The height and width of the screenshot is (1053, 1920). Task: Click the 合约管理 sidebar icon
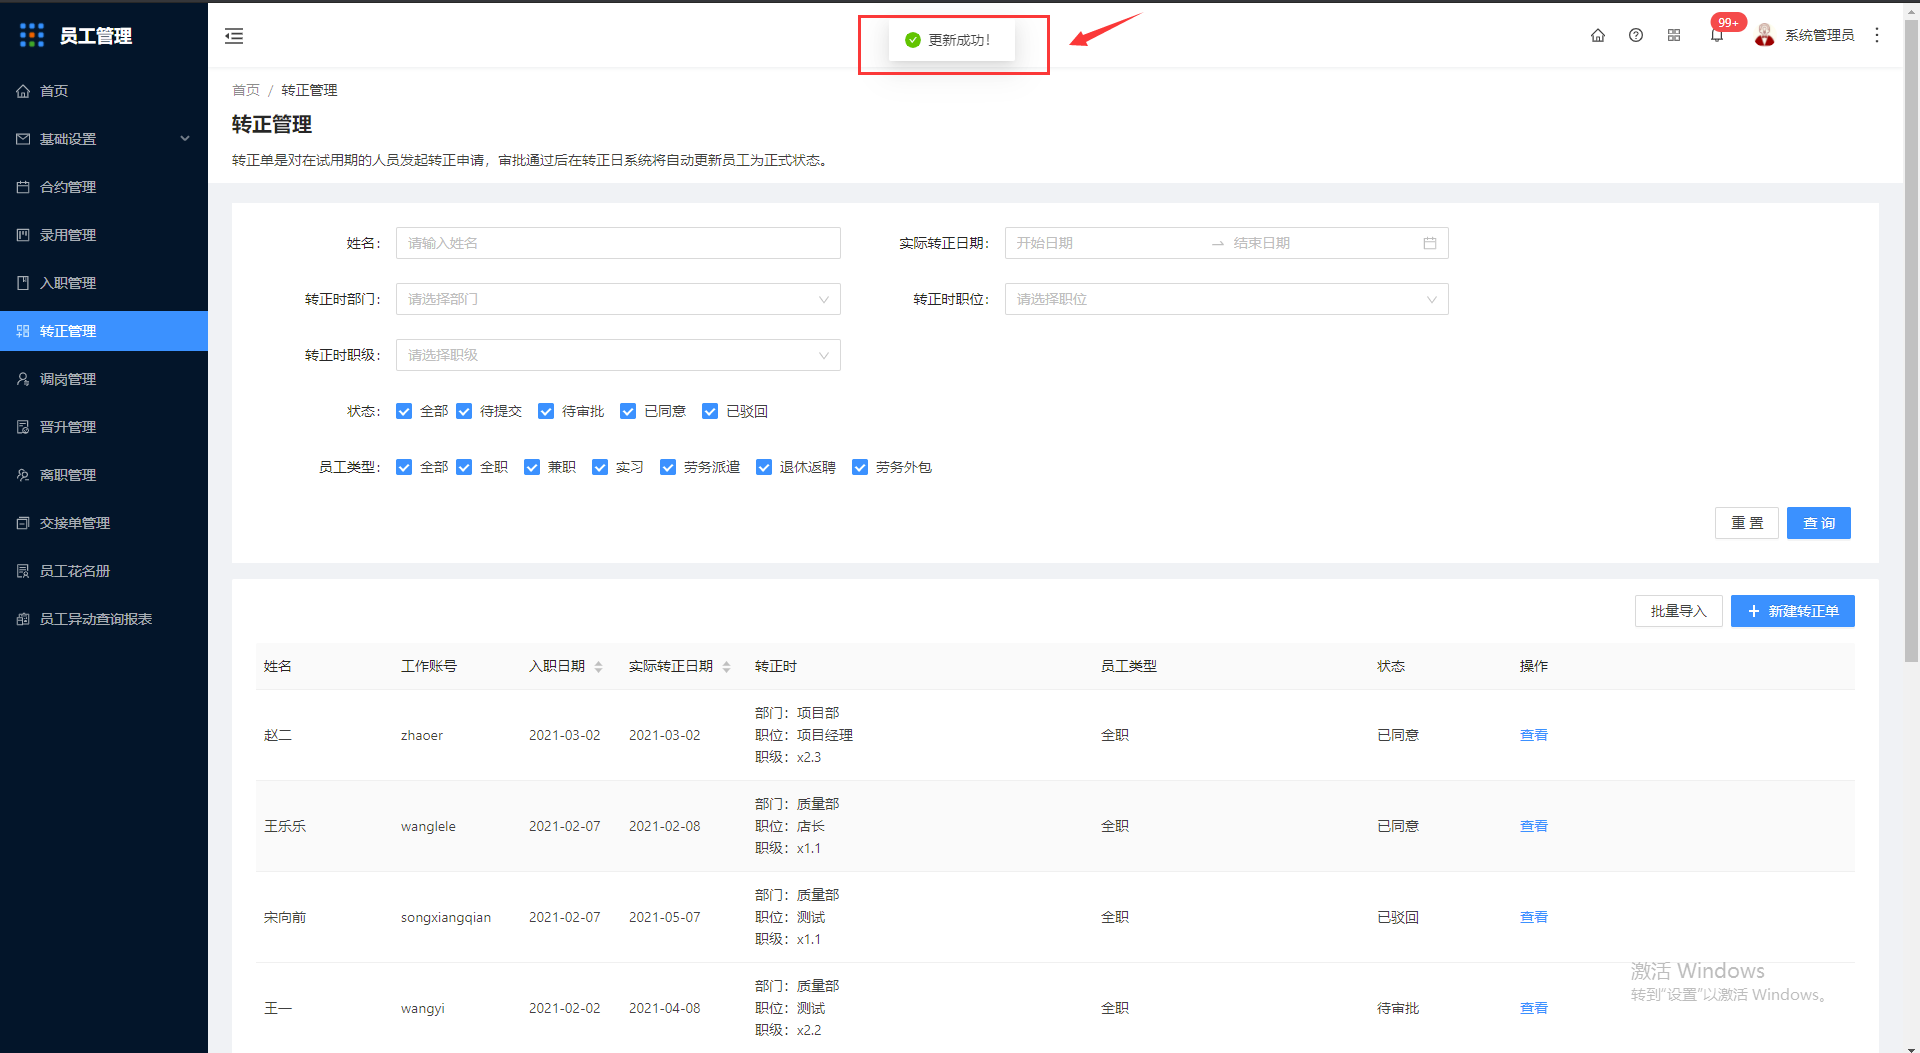tap(23, 187)
